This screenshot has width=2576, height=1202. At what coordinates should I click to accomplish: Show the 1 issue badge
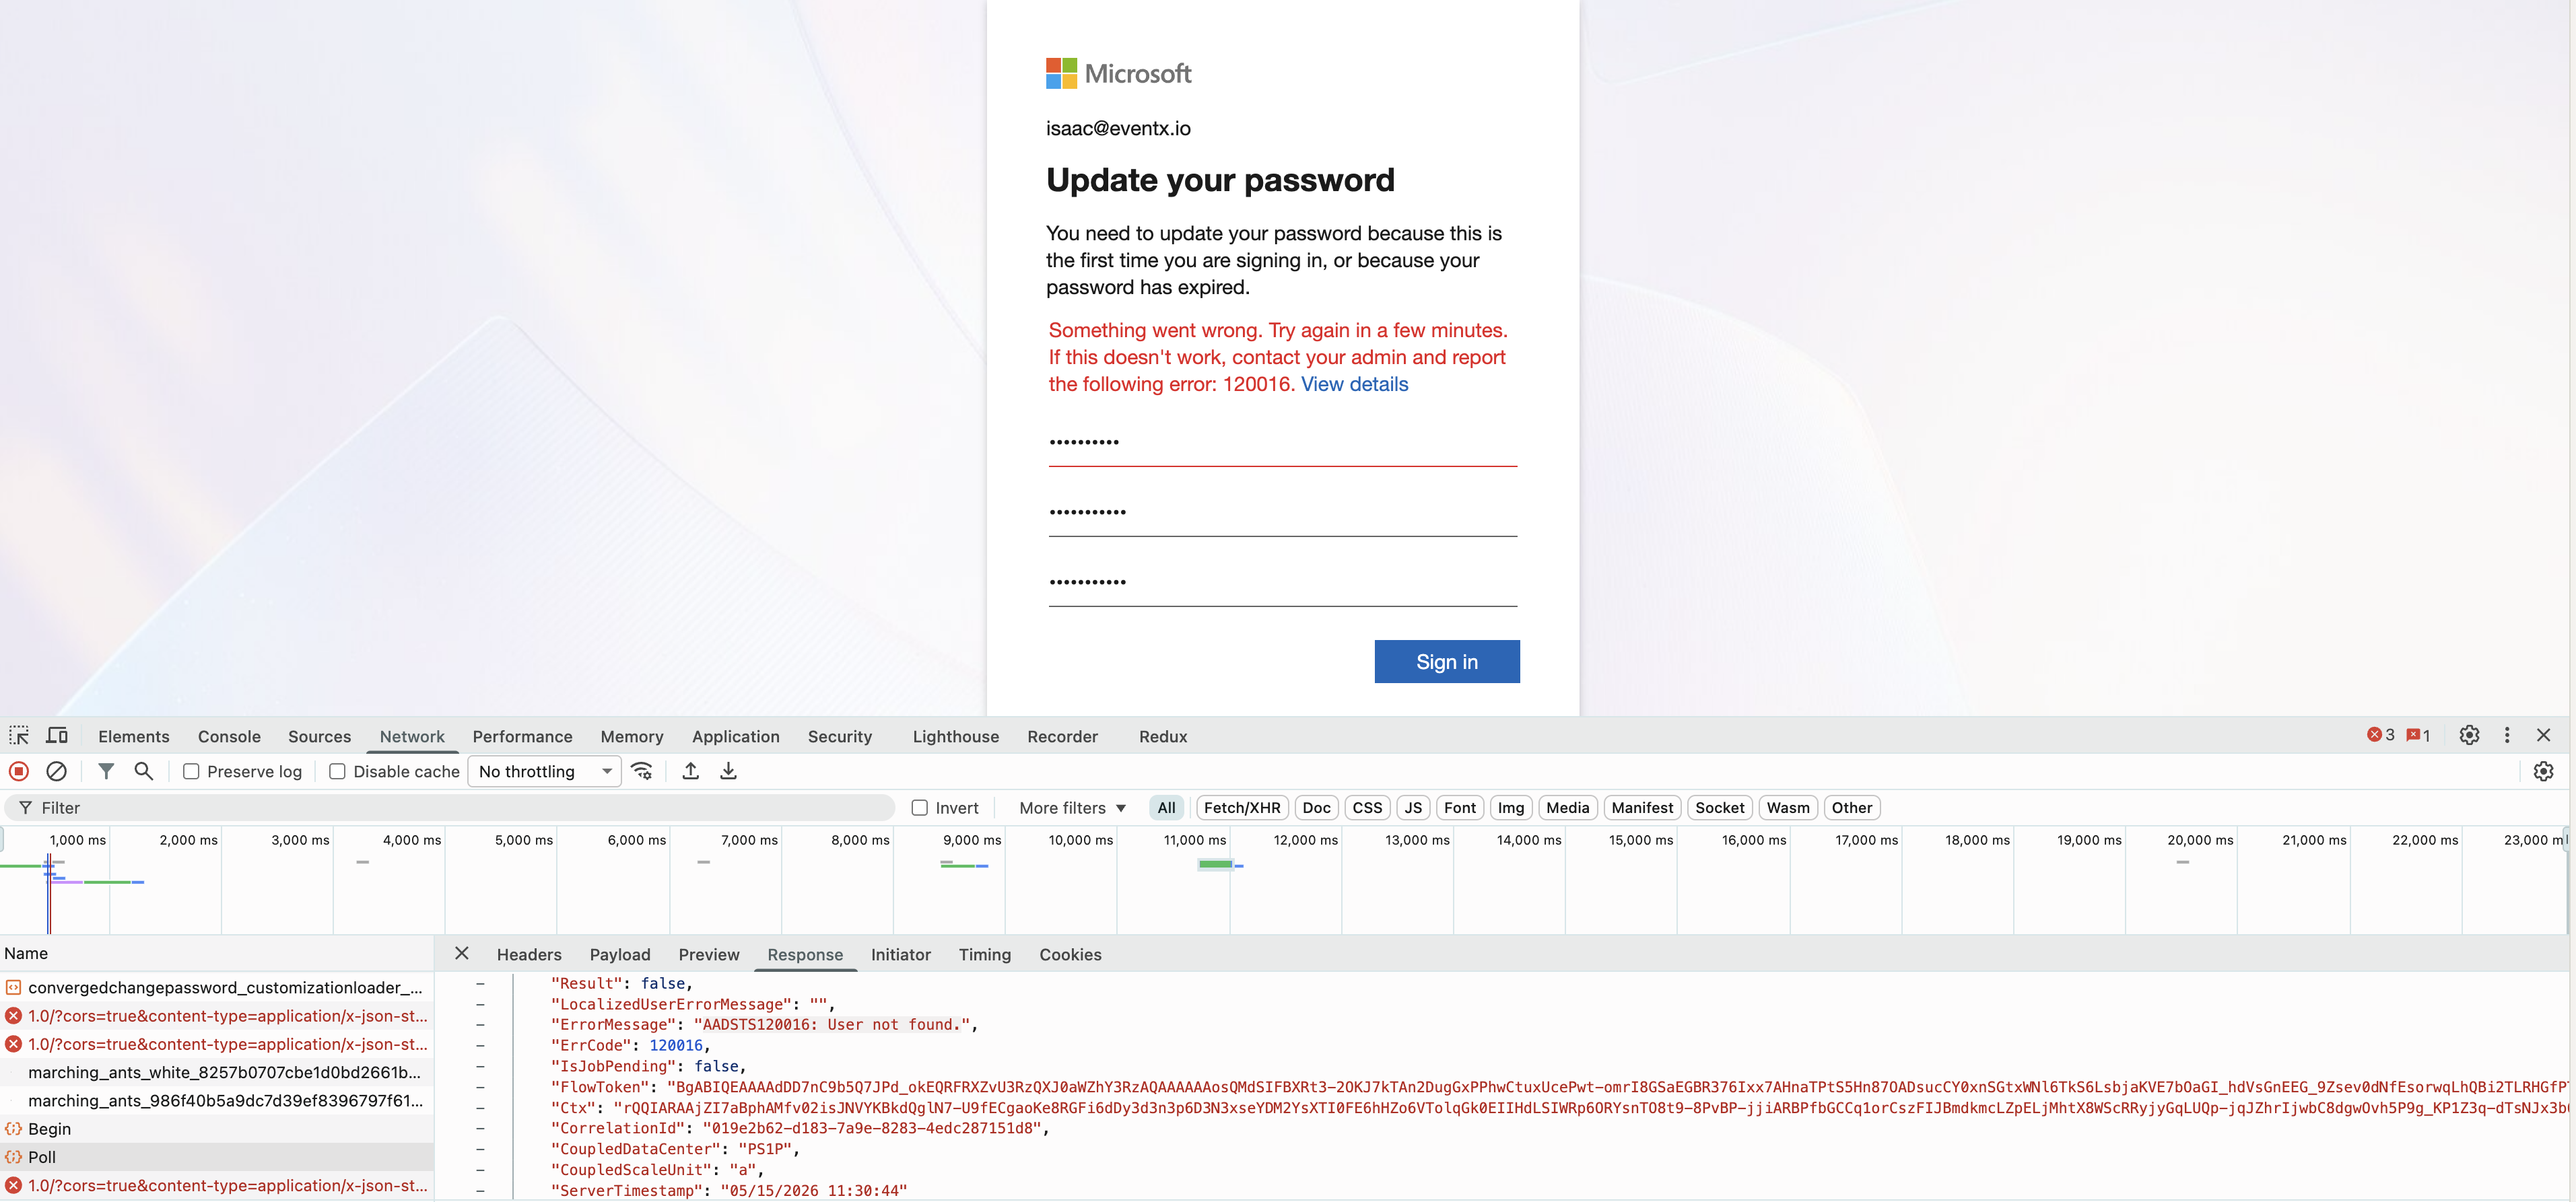(x=2418, y=735)
